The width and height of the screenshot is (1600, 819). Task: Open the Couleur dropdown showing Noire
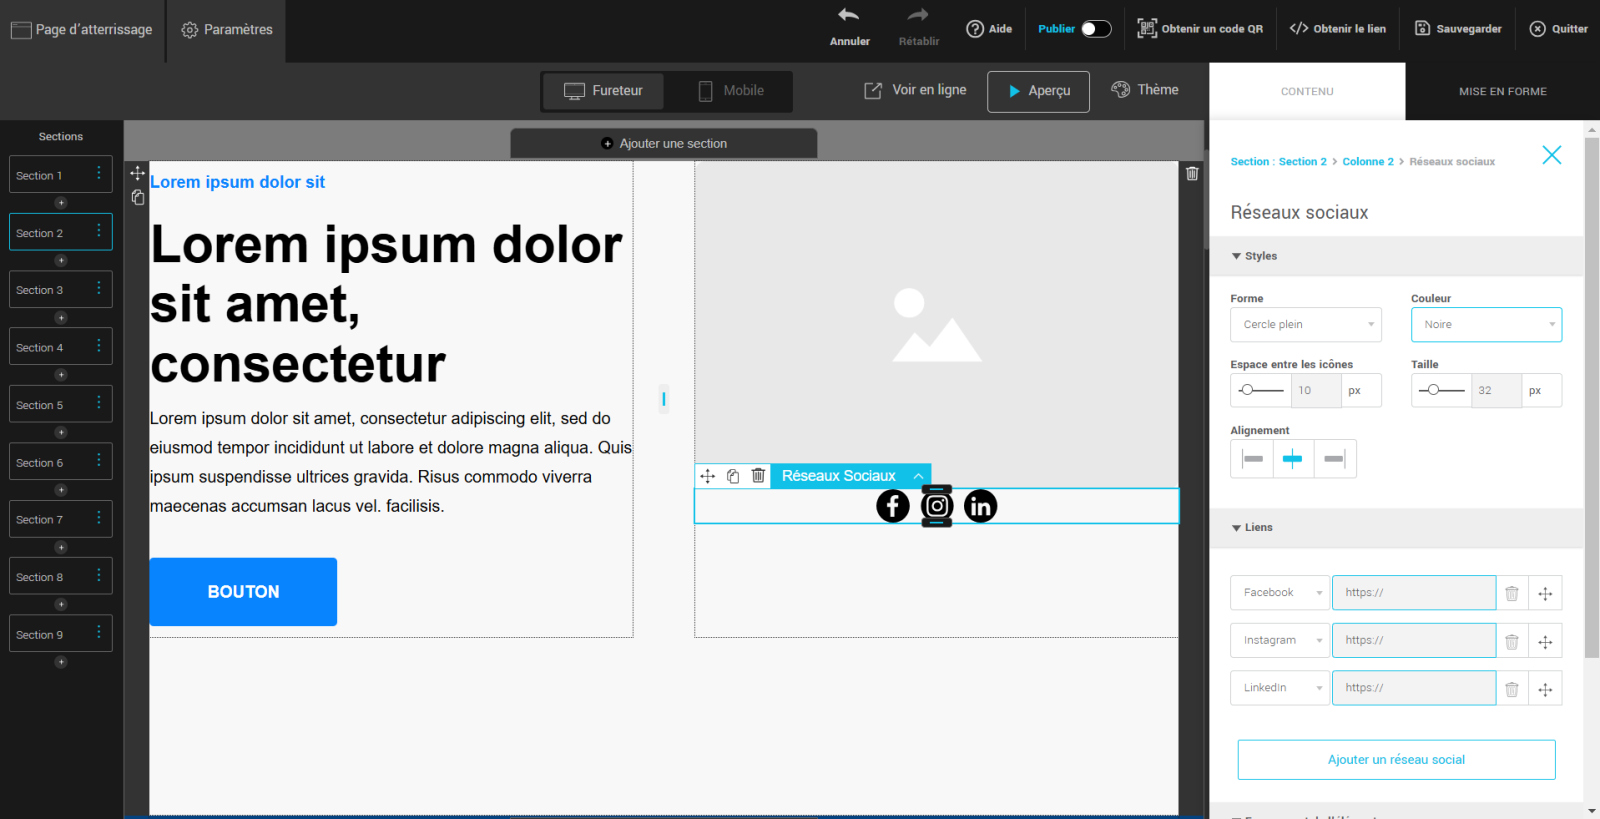click(x=1486, y=325)
